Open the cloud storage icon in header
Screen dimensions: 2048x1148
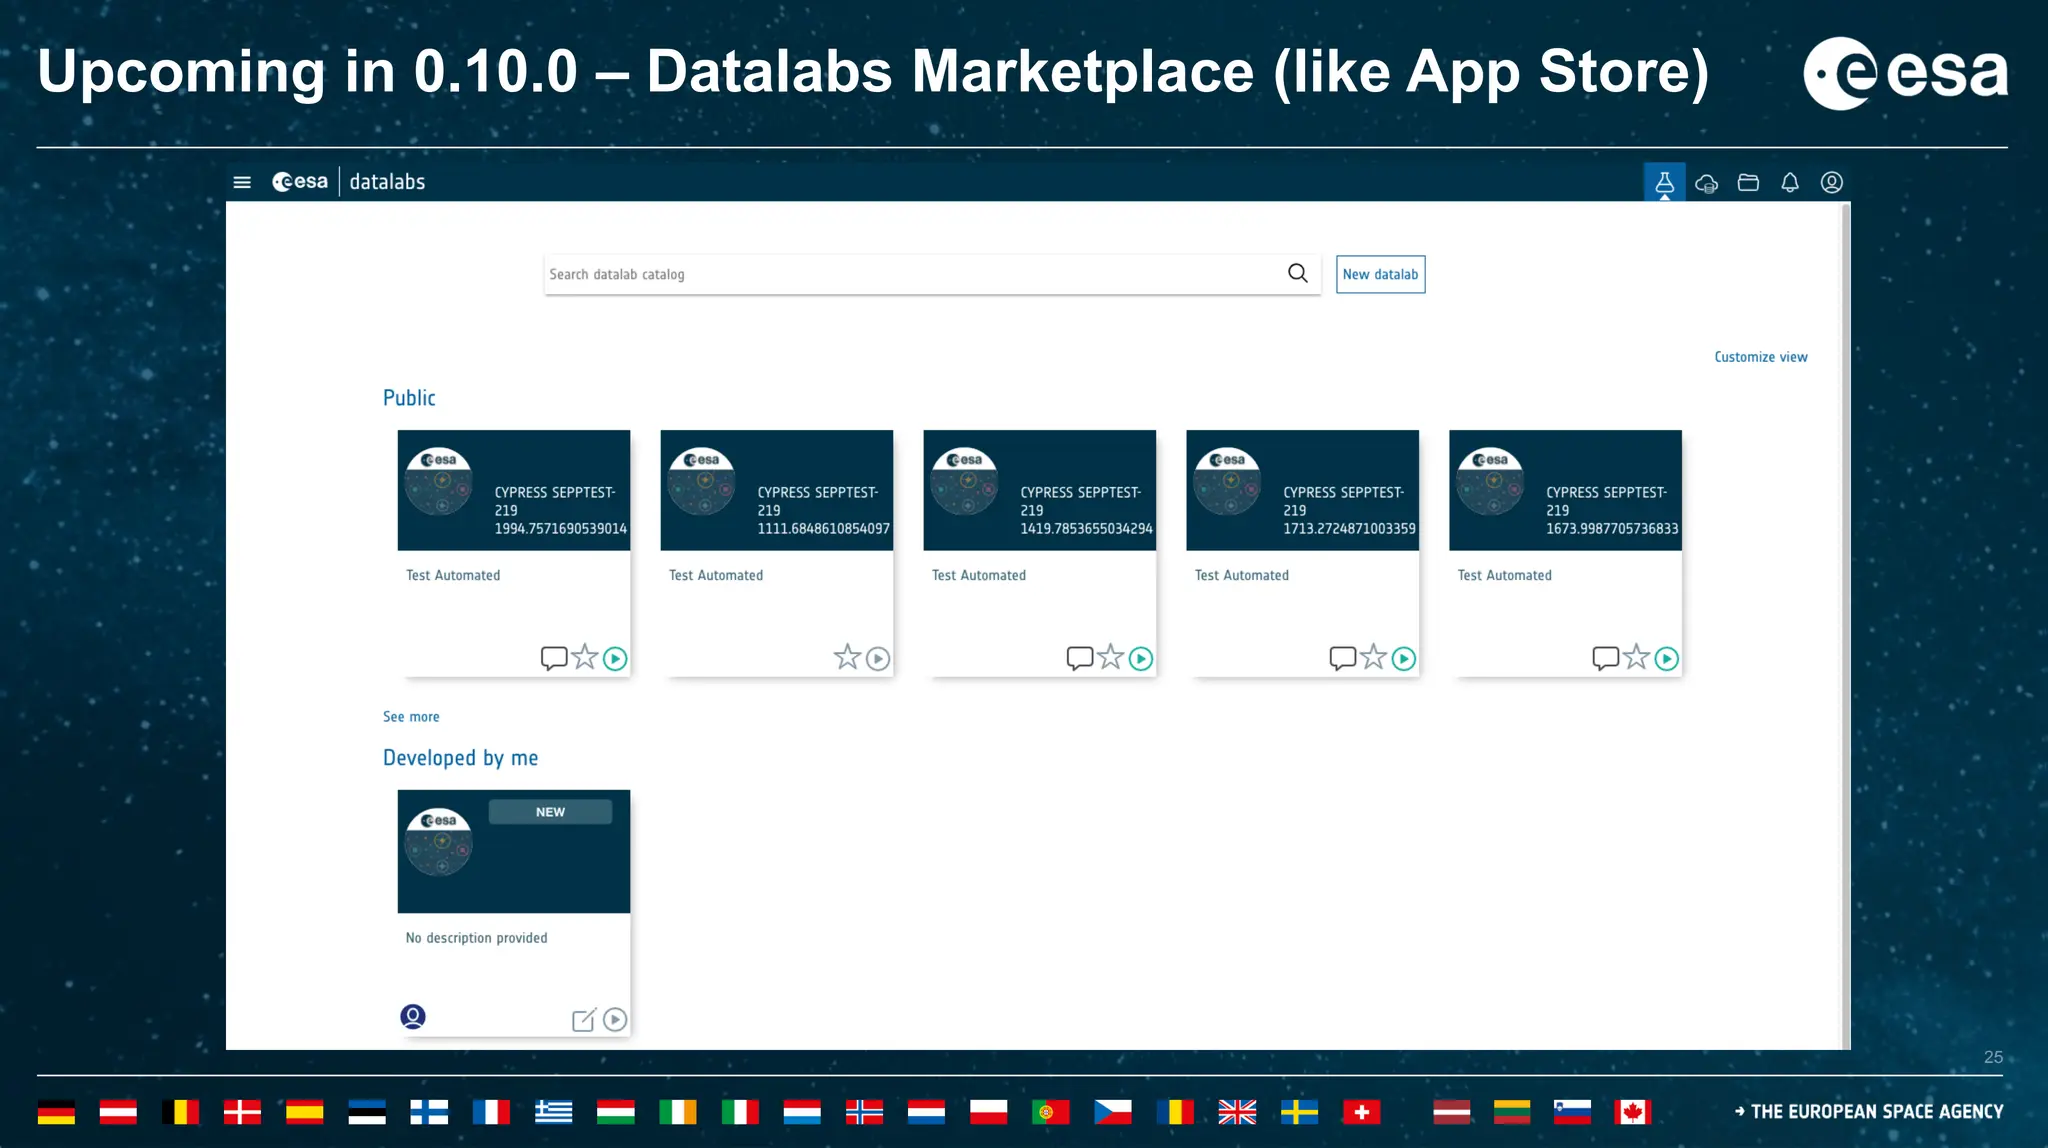(x=1707, y=183)
